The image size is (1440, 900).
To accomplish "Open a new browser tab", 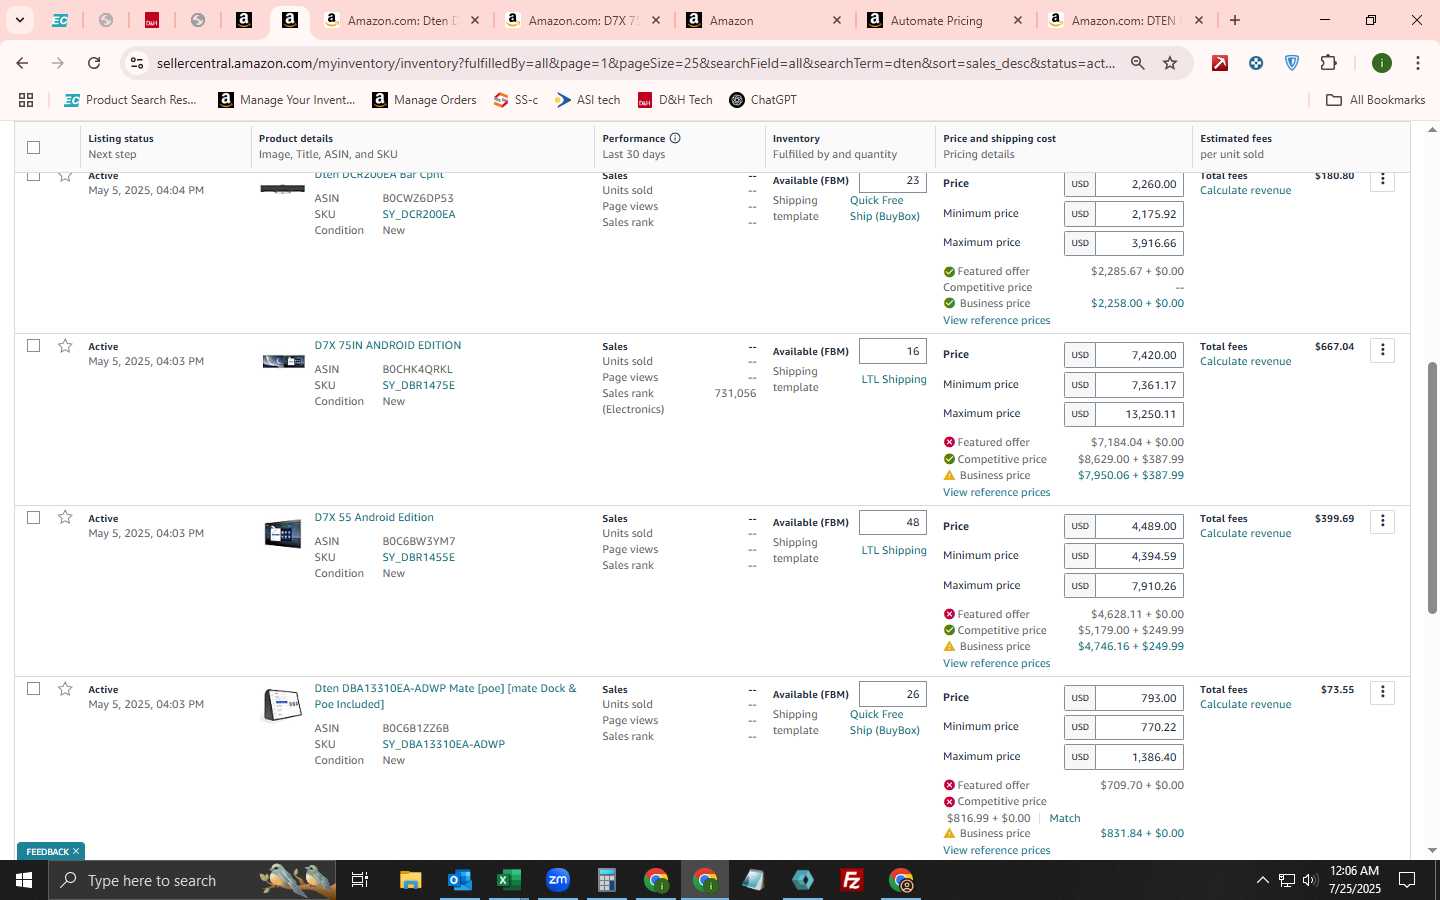I will (x=1235, y=20).
